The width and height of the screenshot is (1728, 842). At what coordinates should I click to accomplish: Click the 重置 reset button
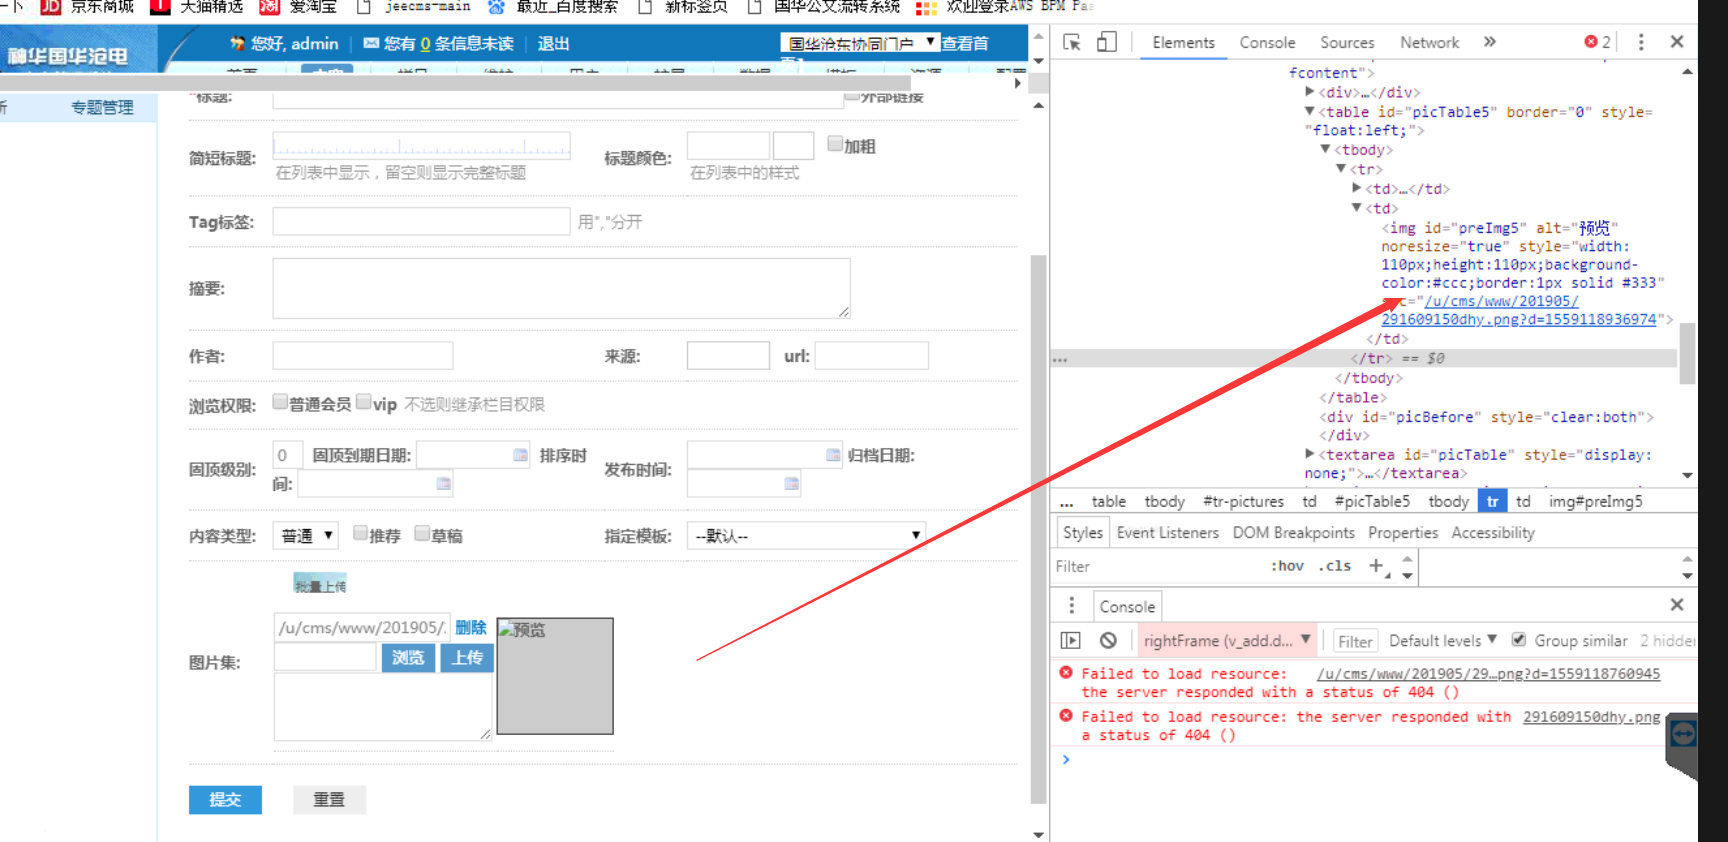coord(329,800)
